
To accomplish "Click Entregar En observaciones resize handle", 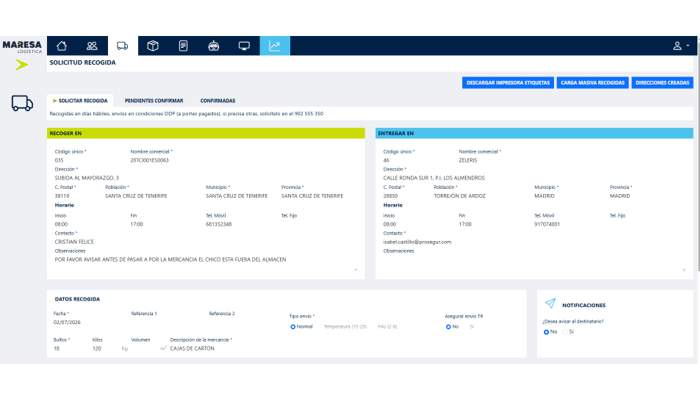I will (684, 269).
